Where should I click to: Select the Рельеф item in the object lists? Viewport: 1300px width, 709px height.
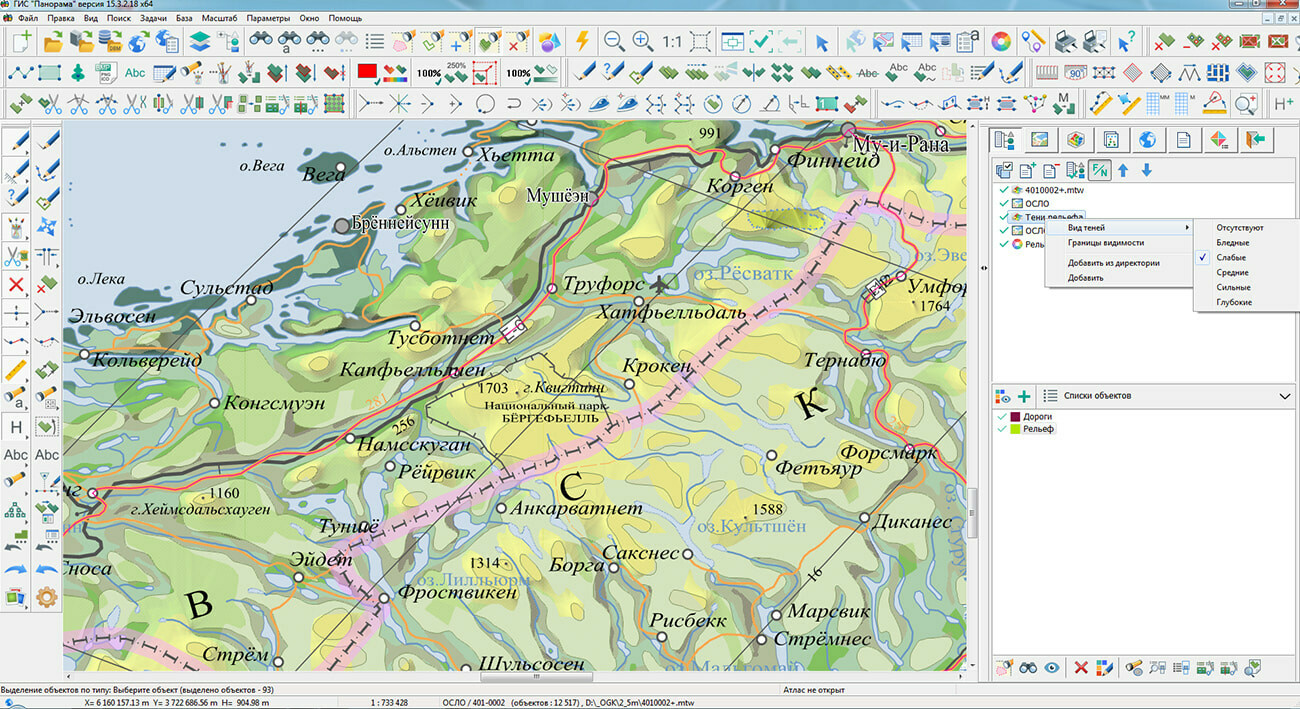click(x=1039, y=429)
